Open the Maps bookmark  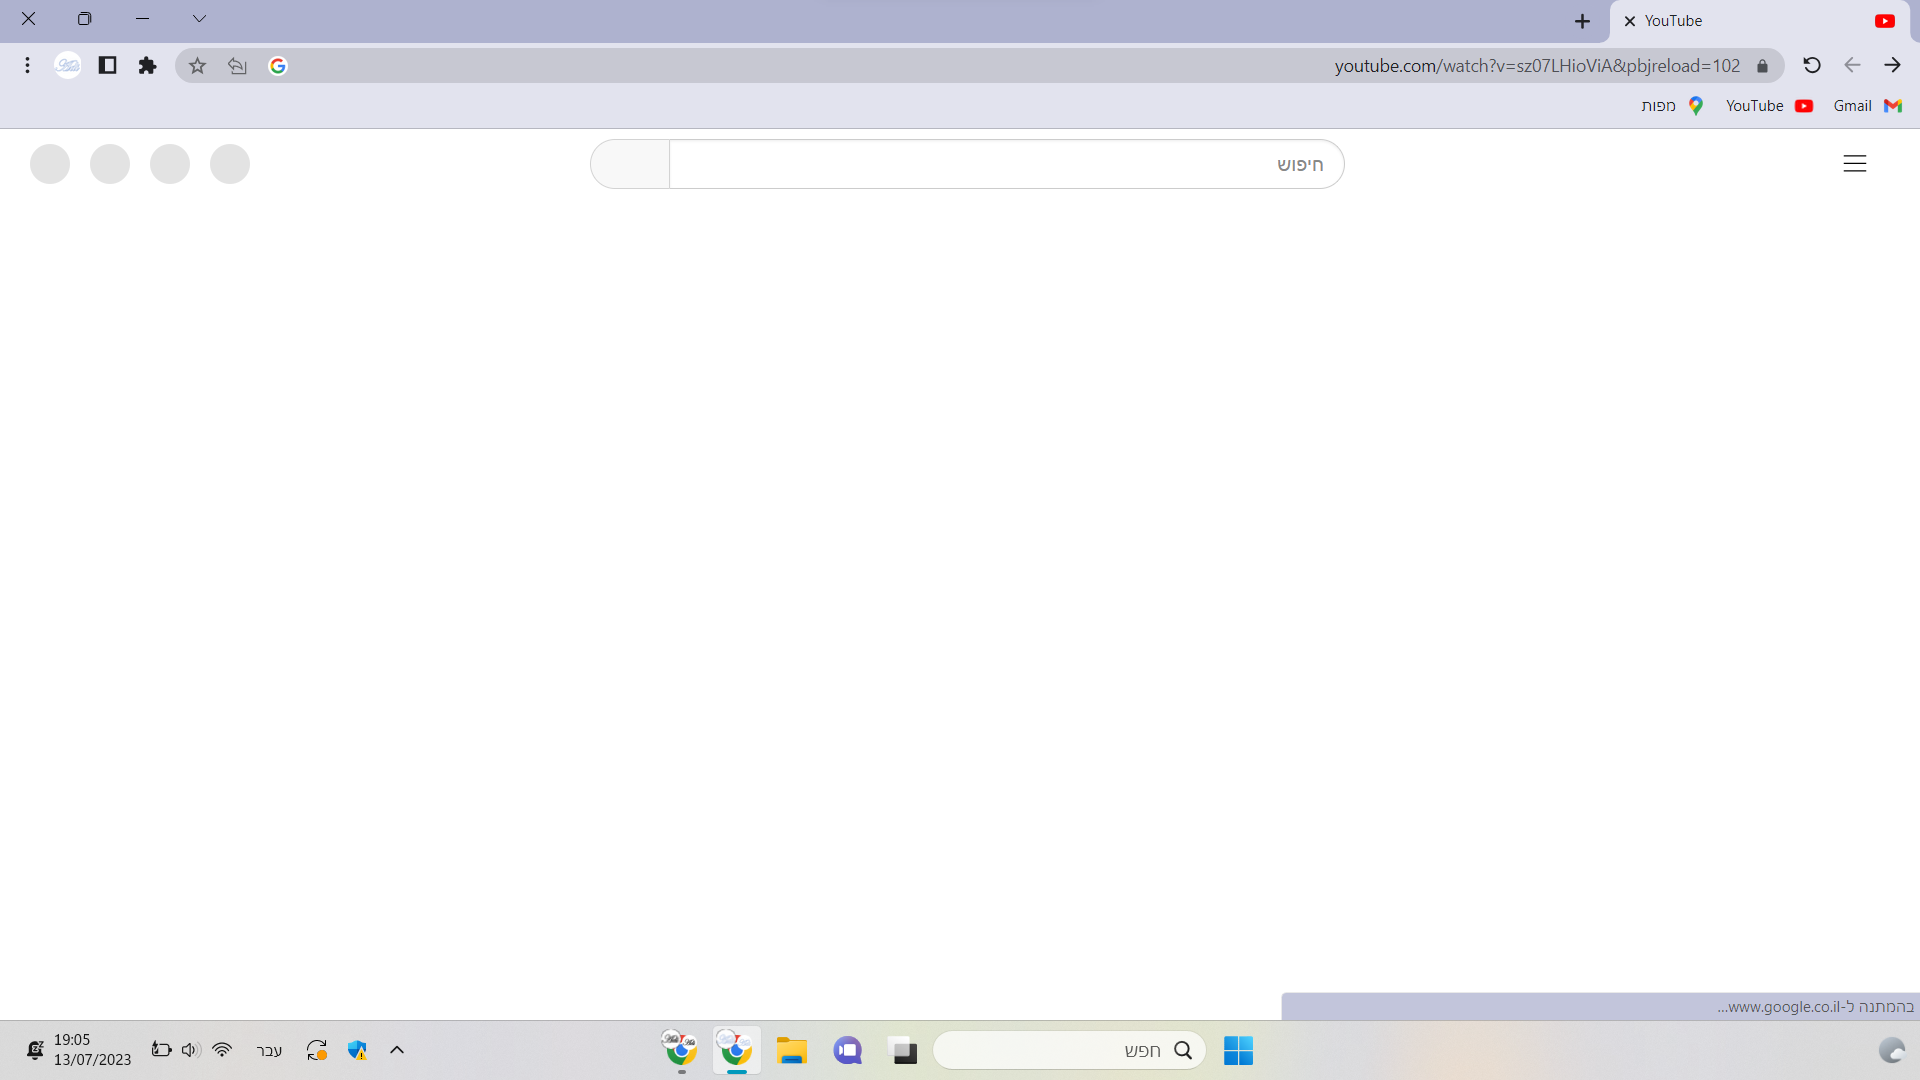tap(1671, 106)
